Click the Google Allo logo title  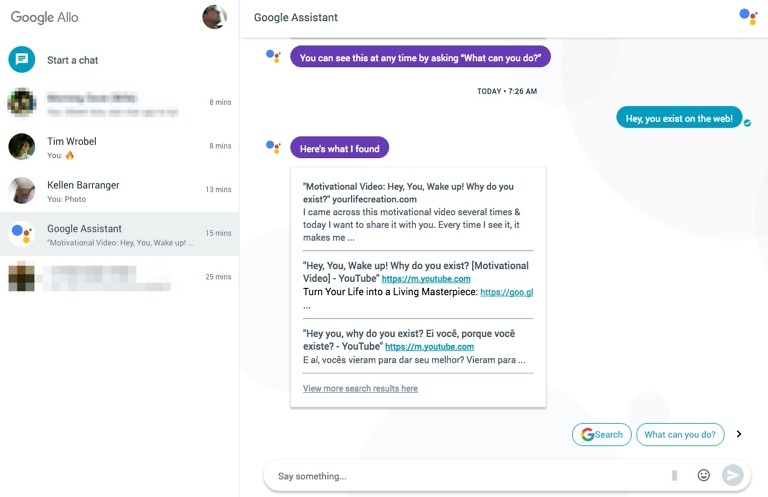coord(44,17)
